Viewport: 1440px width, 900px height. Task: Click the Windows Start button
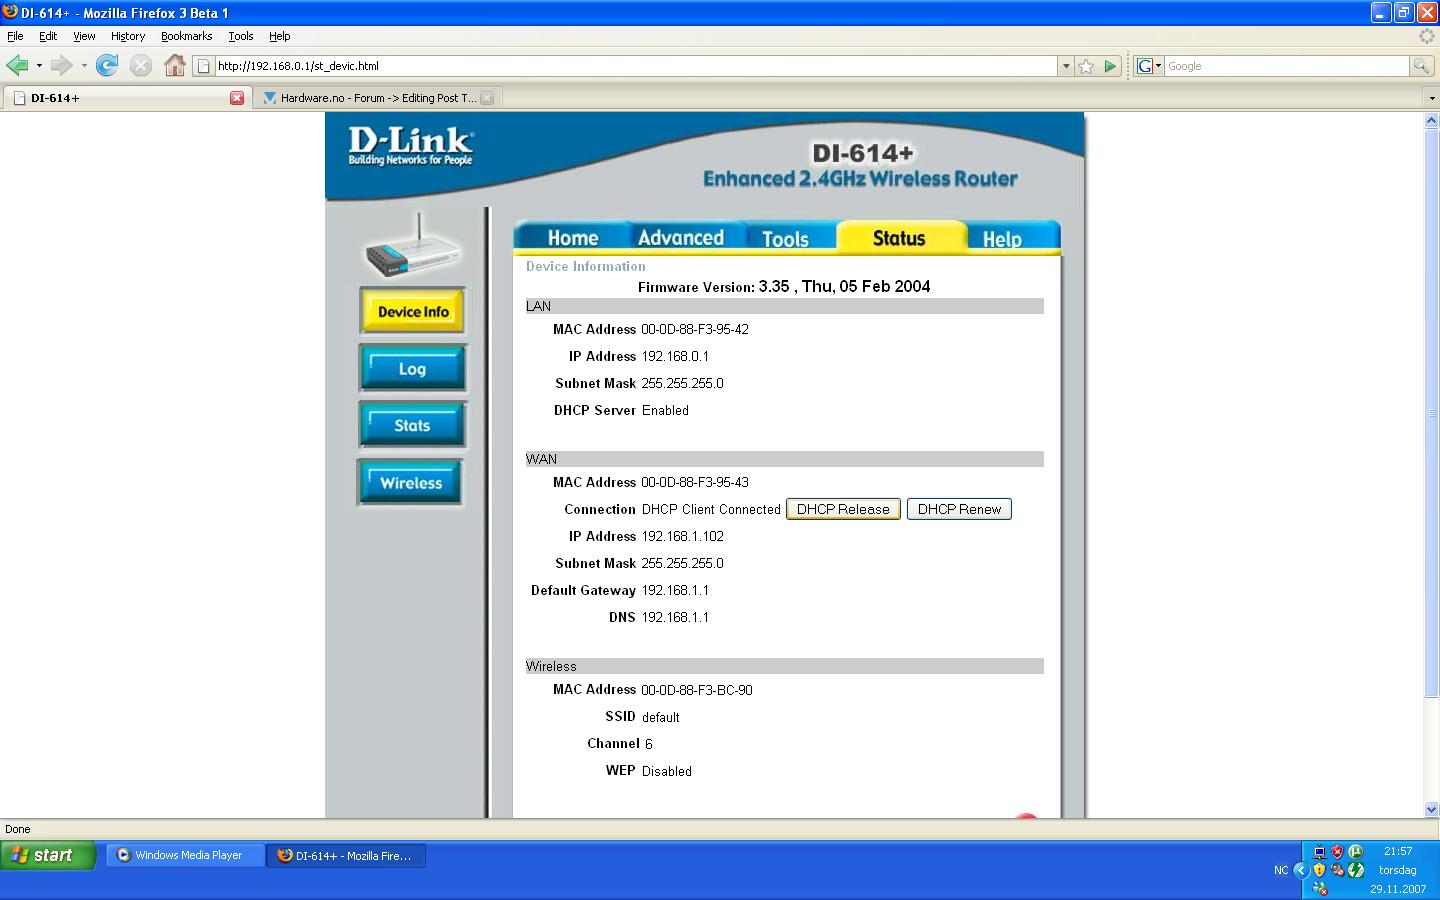click(x=47, y=855)
